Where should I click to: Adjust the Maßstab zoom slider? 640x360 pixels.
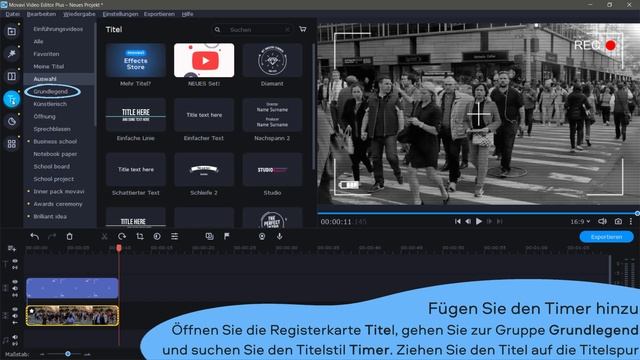click(x=68, y=354)
